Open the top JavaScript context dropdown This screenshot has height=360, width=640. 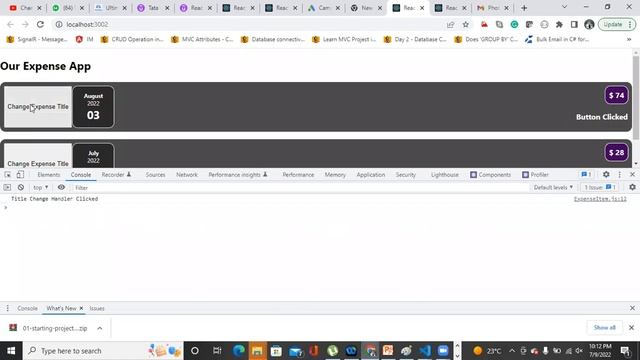pos(40,187)
